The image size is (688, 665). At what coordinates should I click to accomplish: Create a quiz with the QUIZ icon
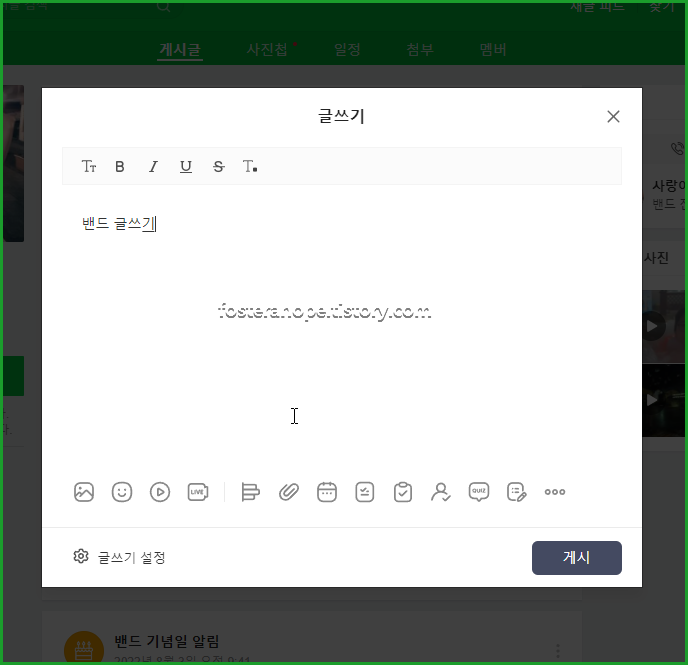(479, 492)
